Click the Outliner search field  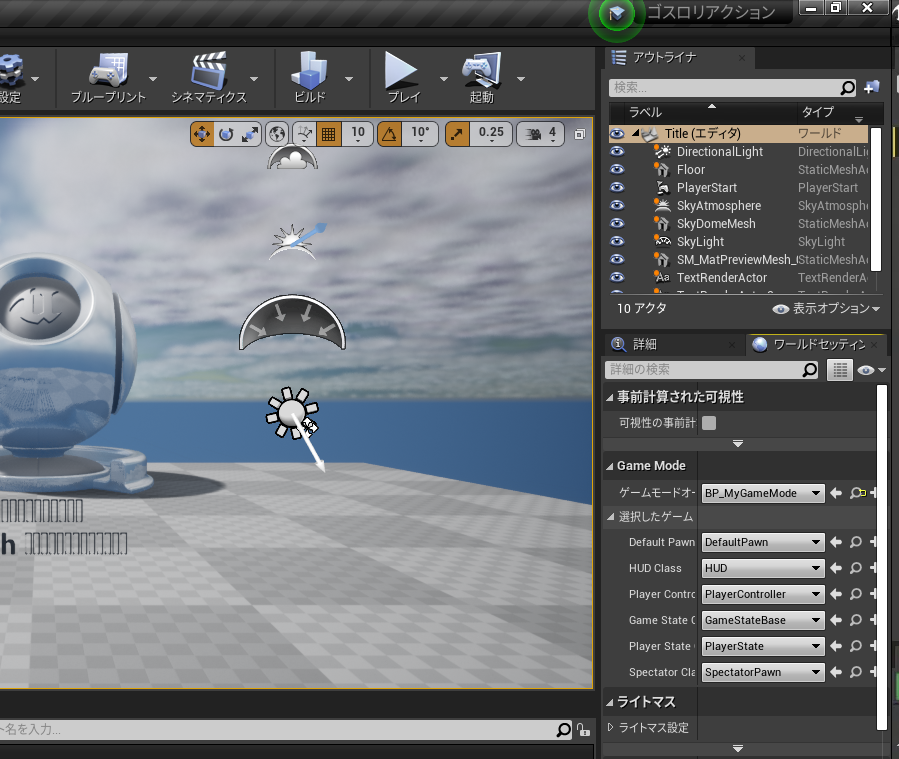pos(724,88)
